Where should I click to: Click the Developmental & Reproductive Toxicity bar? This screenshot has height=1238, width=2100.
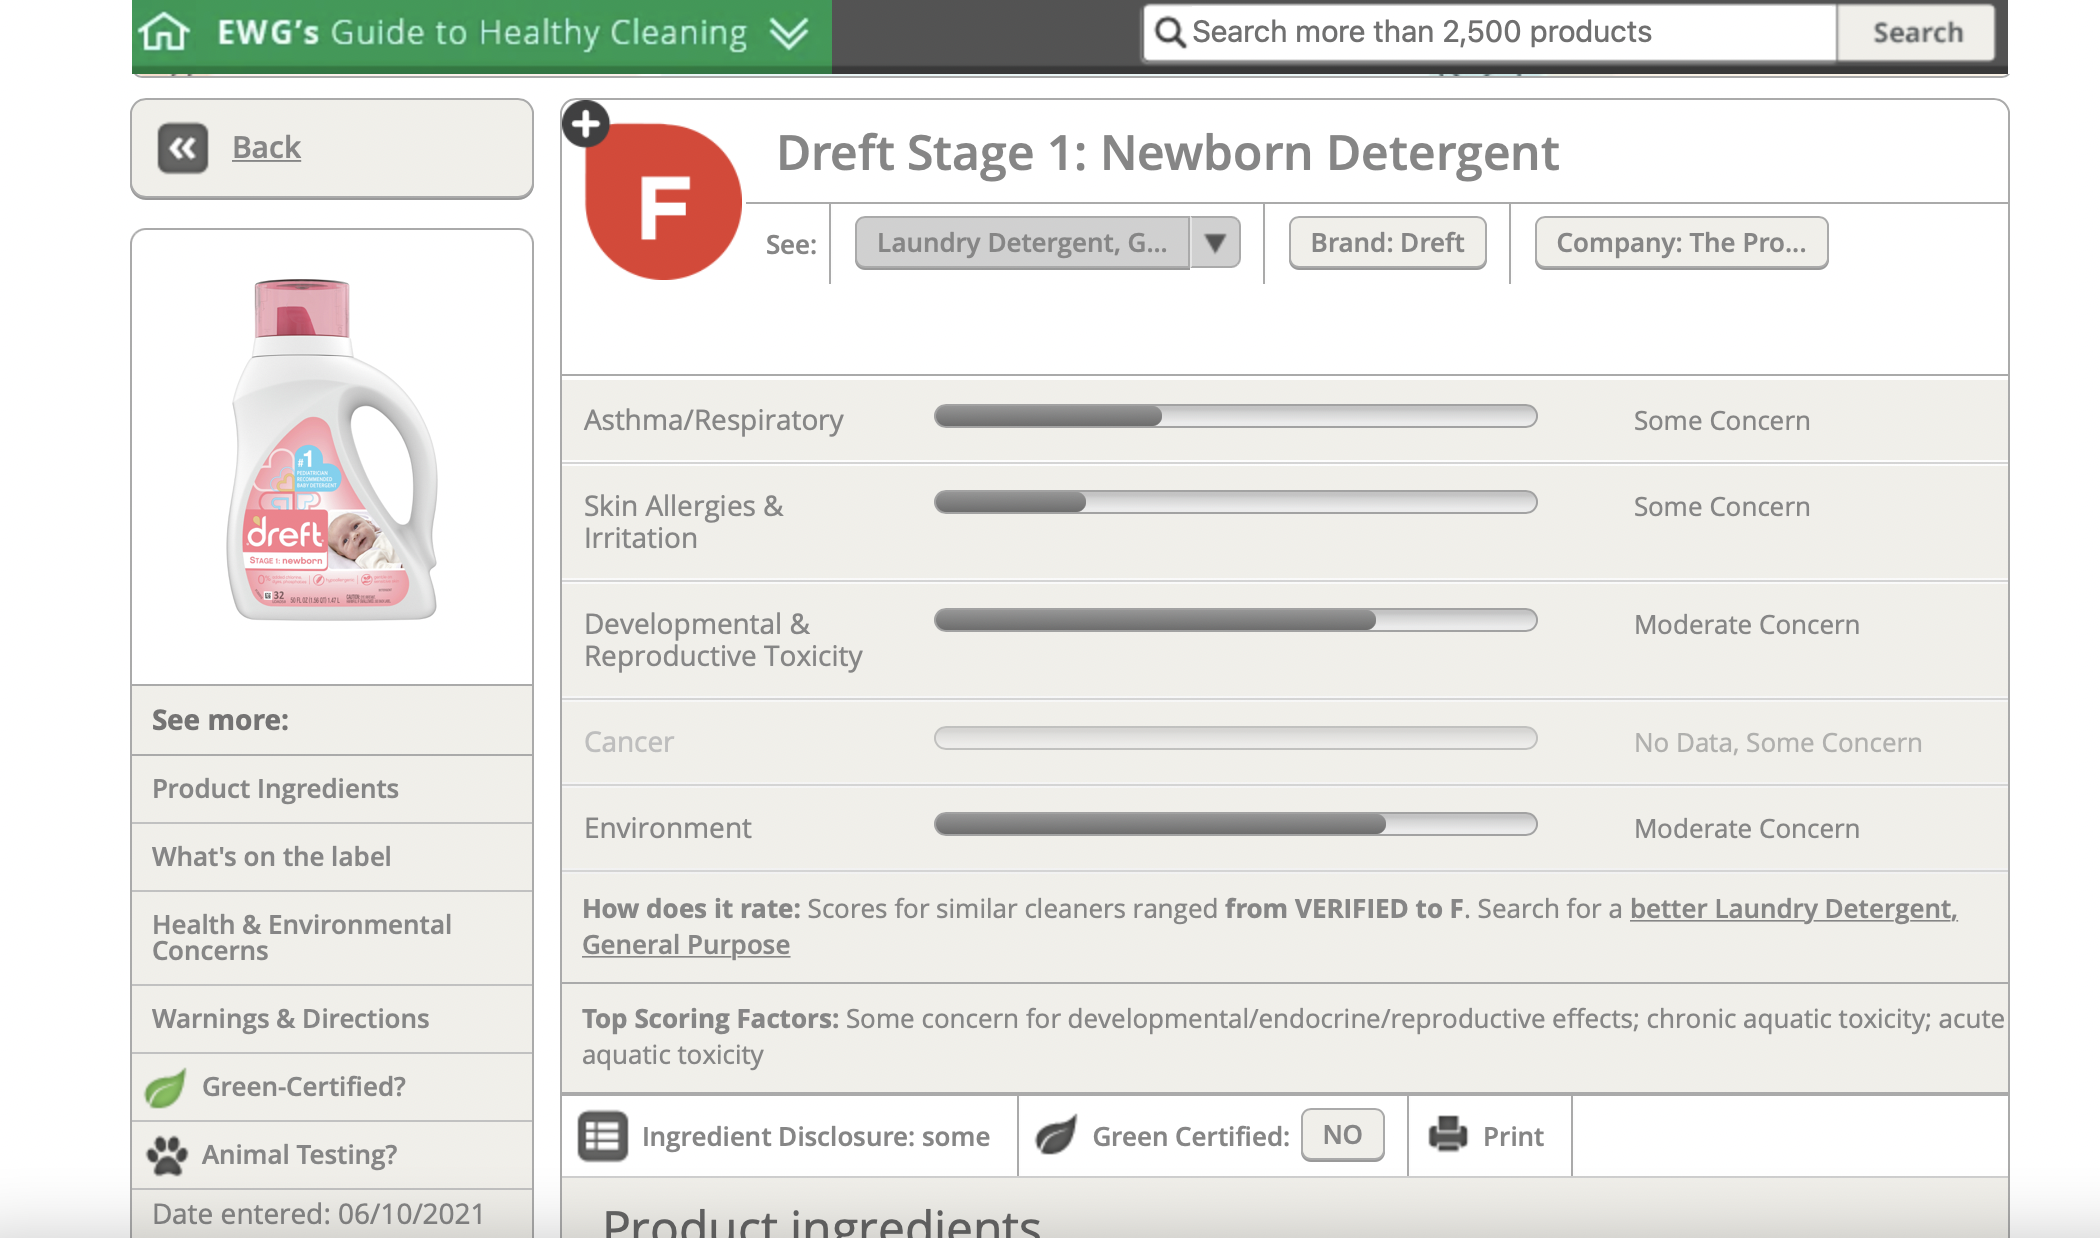click(x=1235, y=620)
